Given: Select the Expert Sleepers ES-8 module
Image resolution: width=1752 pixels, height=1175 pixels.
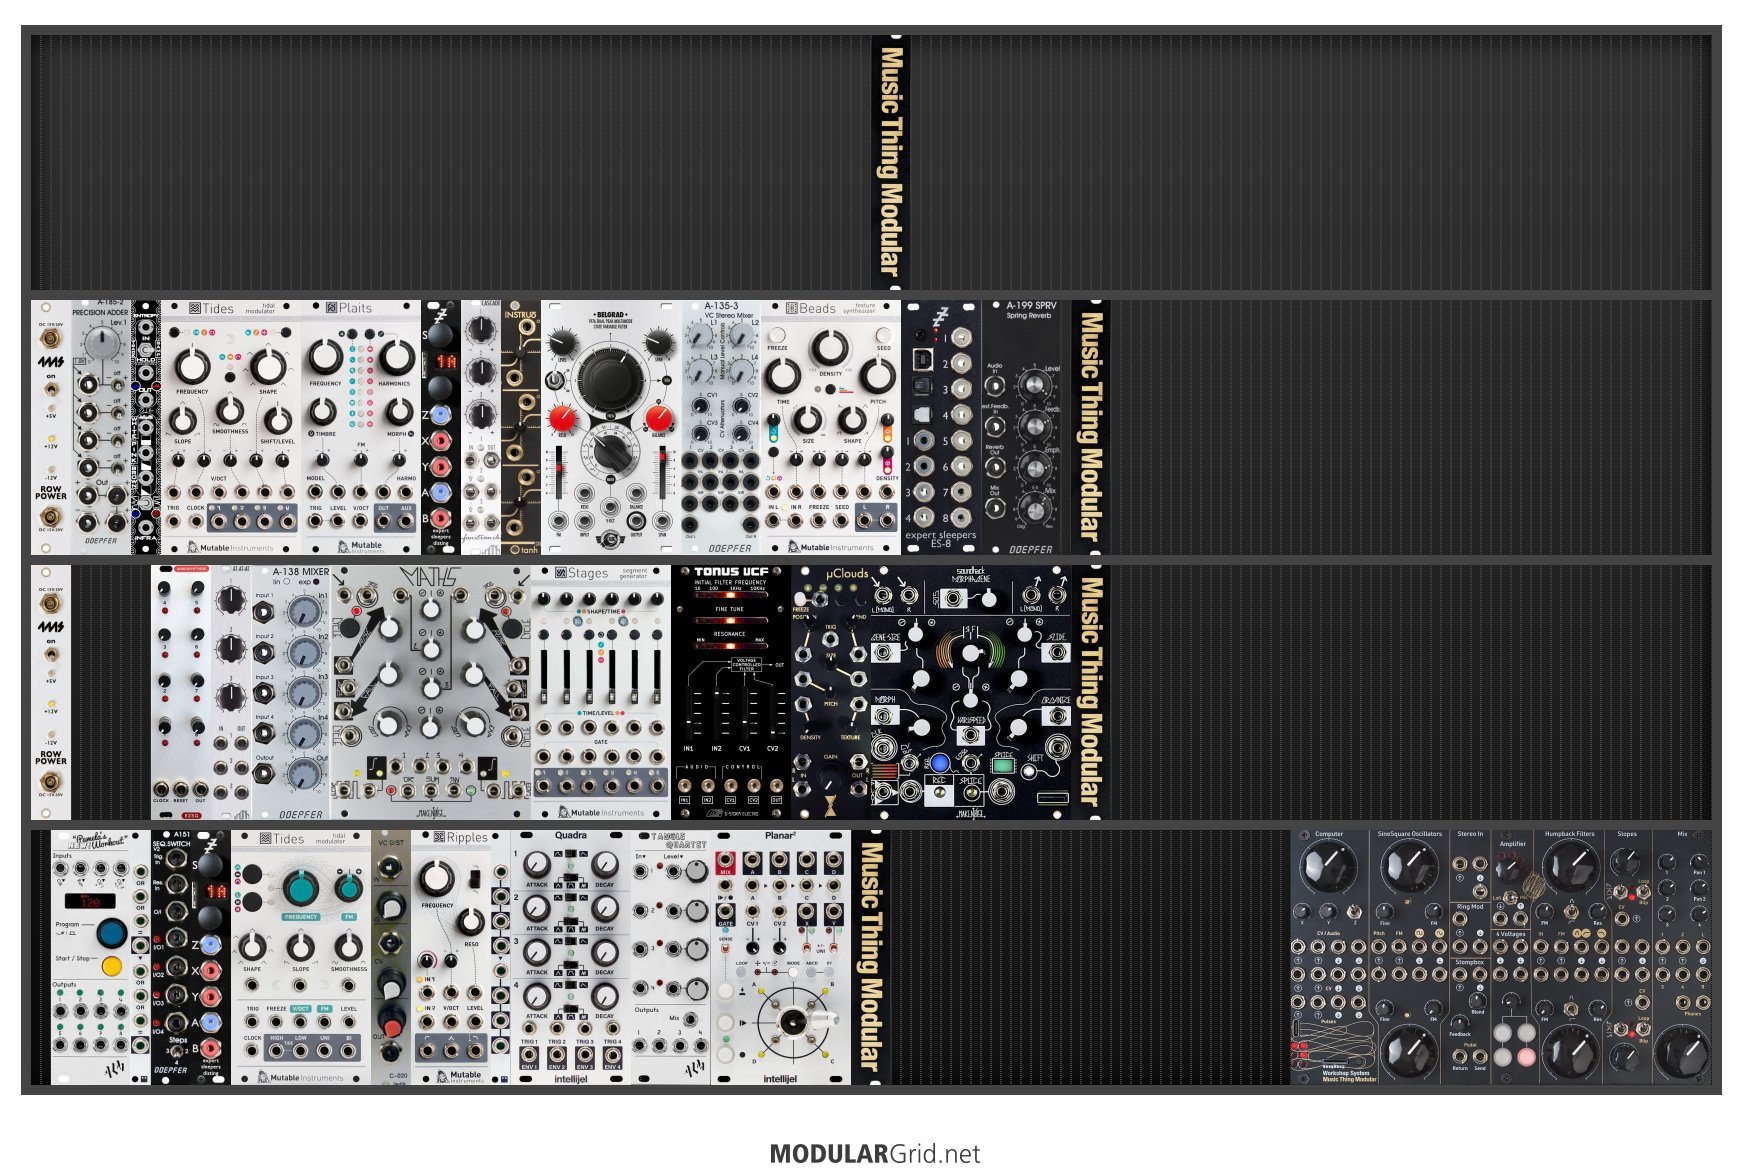Looking at the screenshot, I should coord(941,428).
